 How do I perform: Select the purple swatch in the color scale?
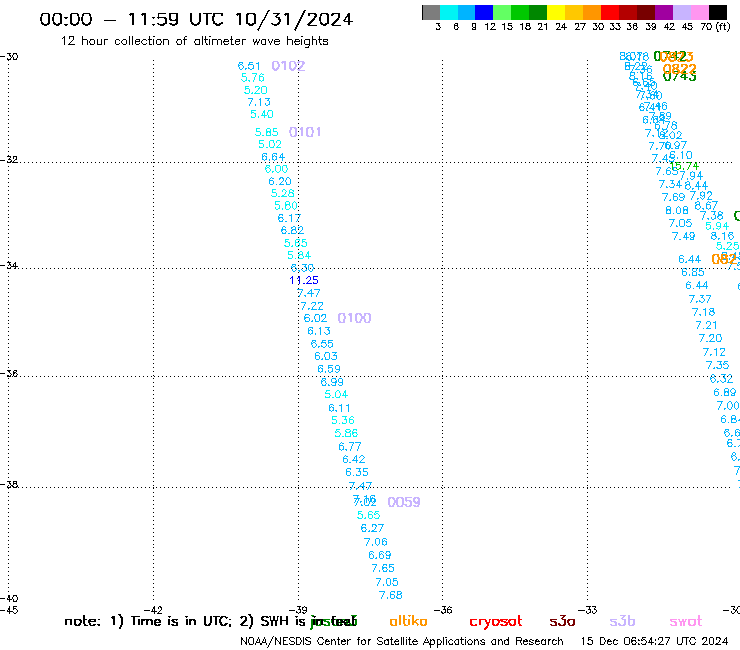664,12
